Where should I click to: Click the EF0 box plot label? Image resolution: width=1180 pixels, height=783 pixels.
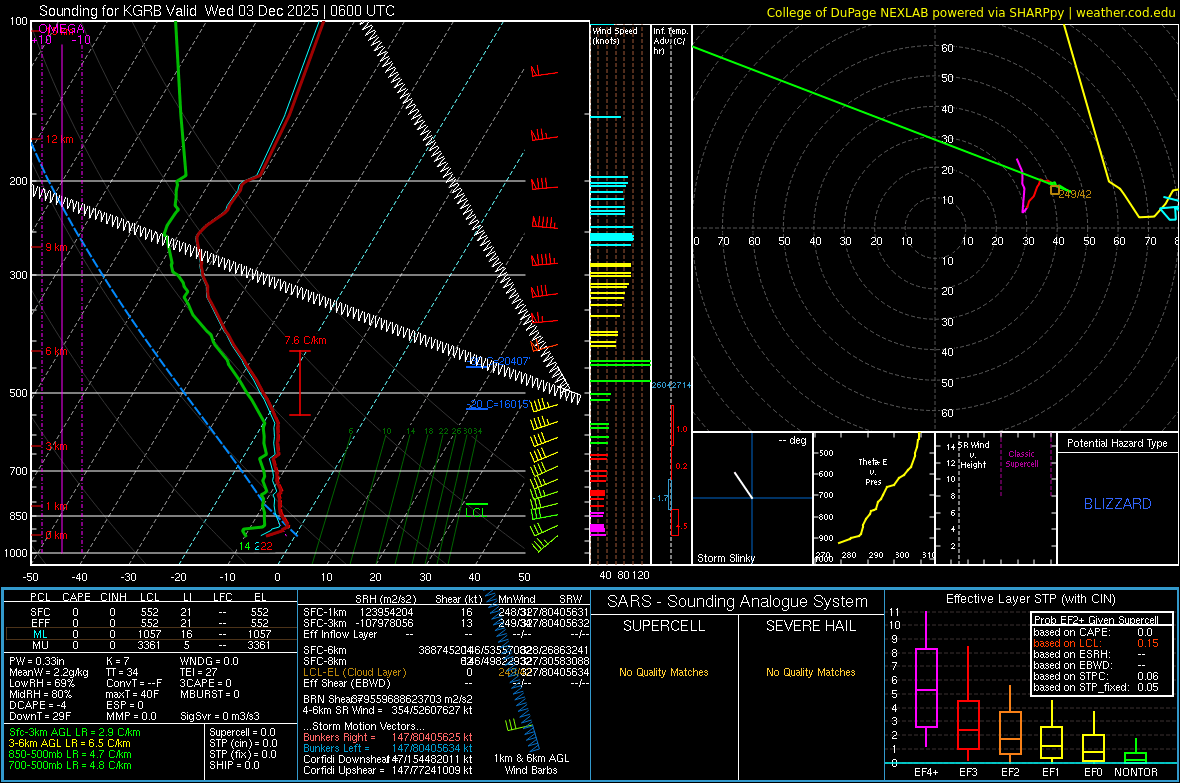(1093, 772)
